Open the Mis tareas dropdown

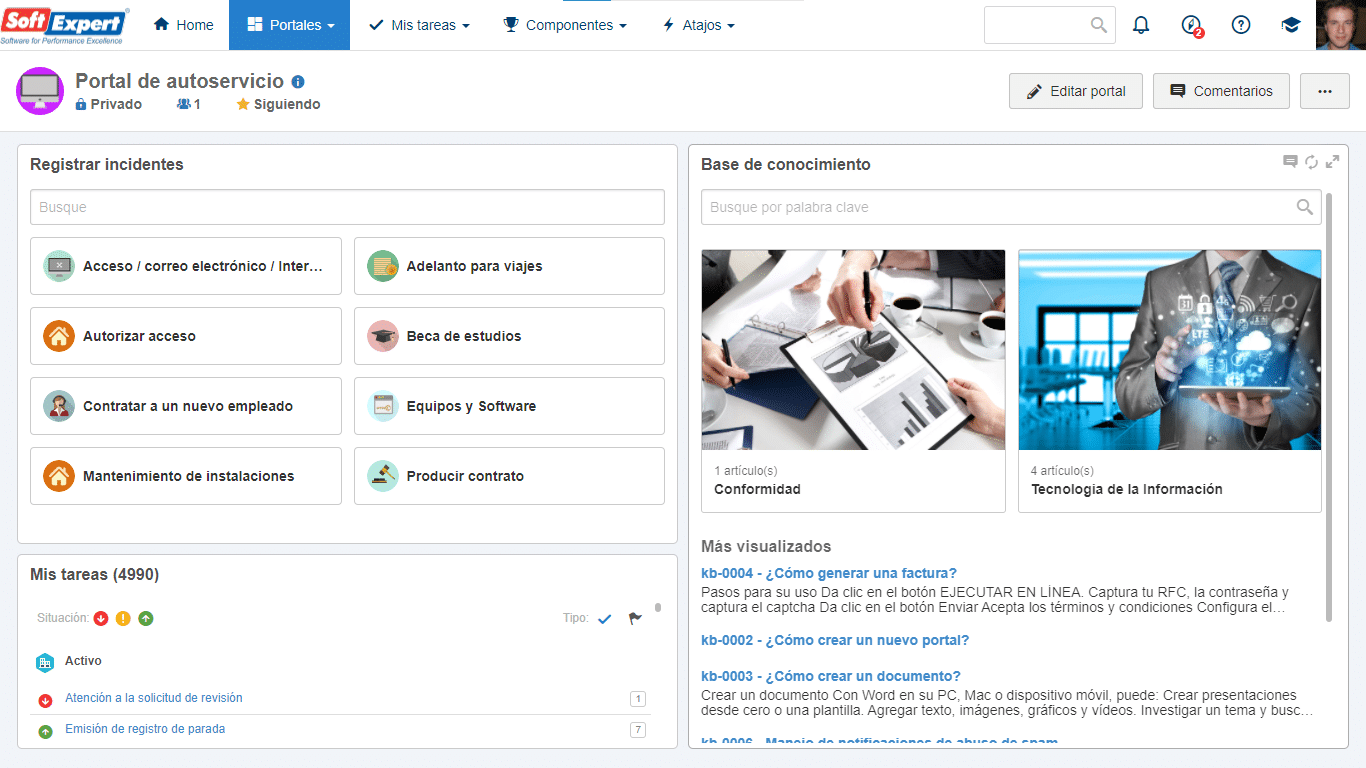419,25
